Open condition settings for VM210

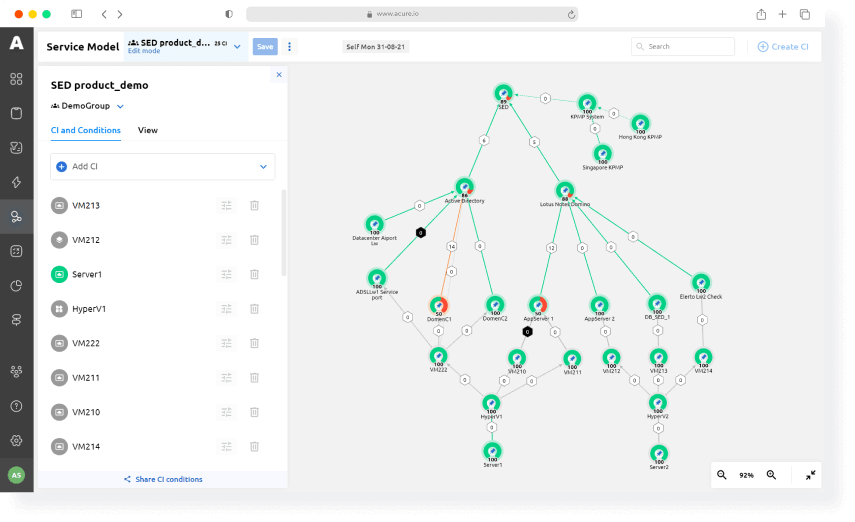tap(226, 412)
